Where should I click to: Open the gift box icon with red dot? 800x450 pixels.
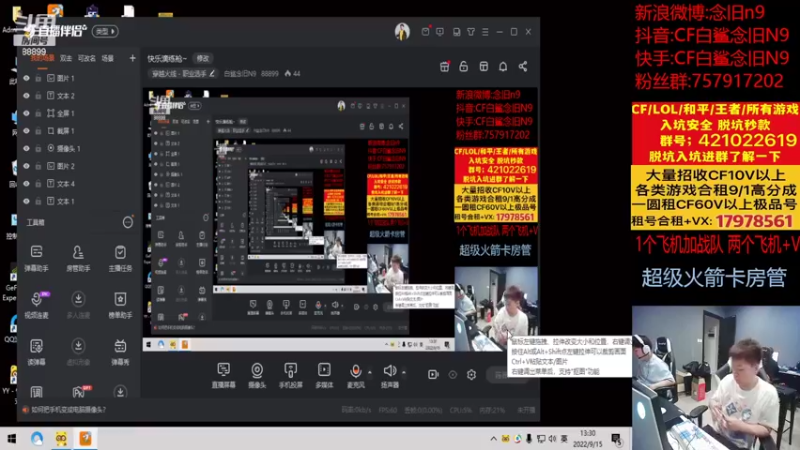coord(445,66)
